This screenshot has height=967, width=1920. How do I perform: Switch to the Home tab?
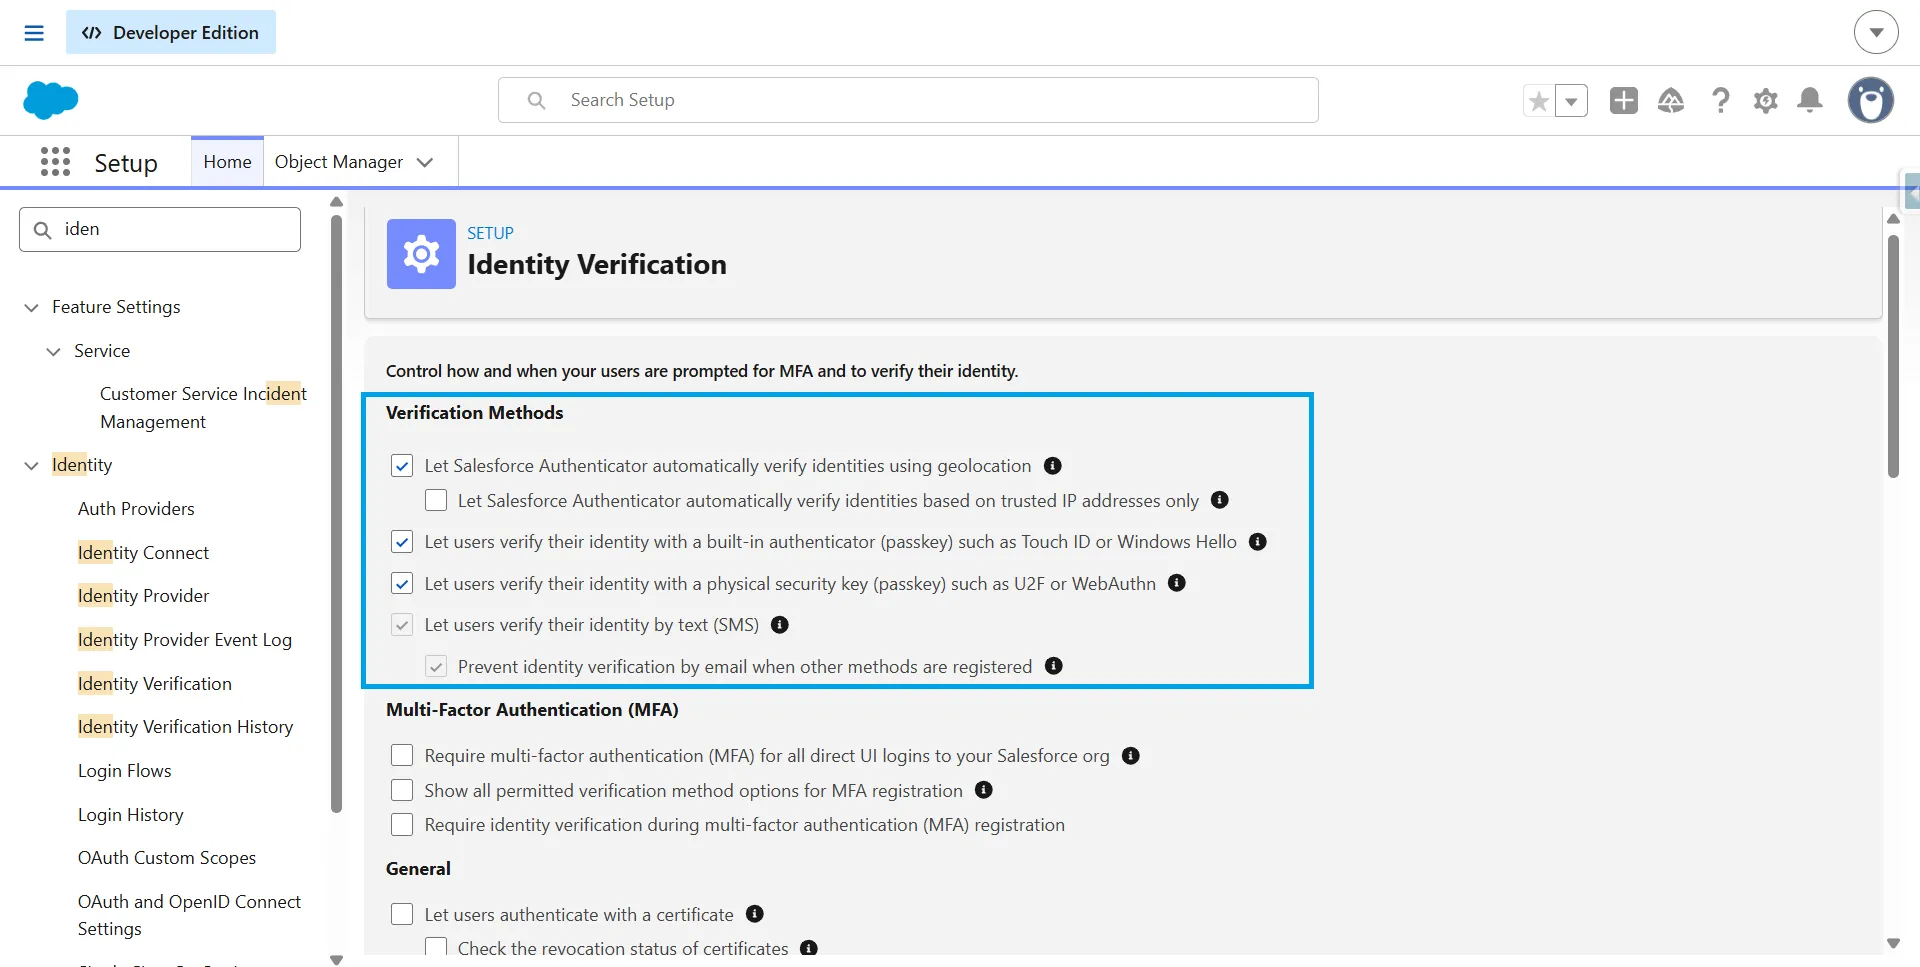227,162
